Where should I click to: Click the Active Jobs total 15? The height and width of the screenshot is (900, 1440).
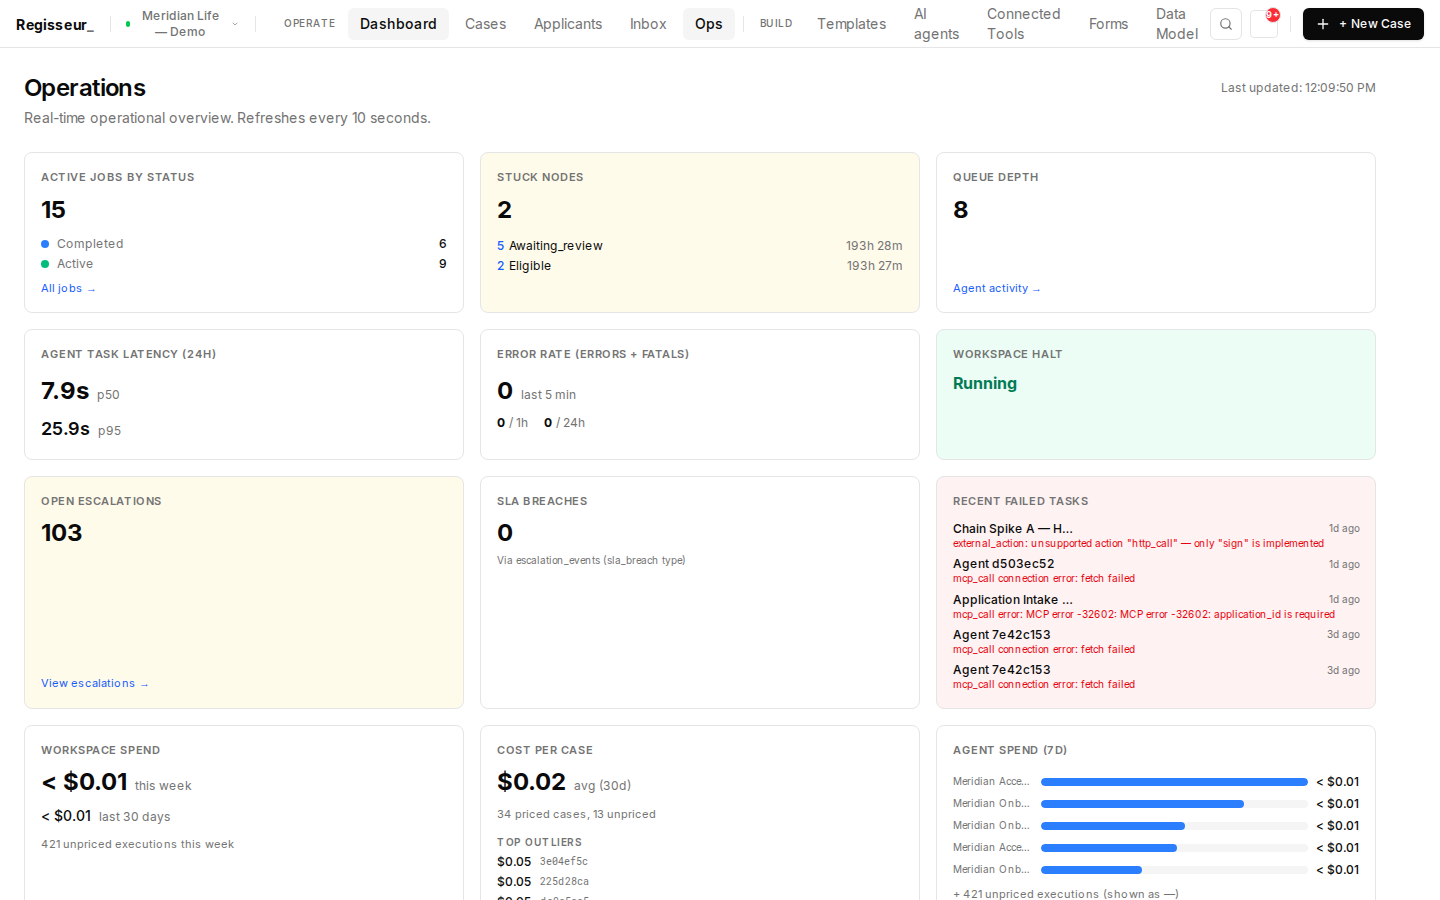point(53,210)
